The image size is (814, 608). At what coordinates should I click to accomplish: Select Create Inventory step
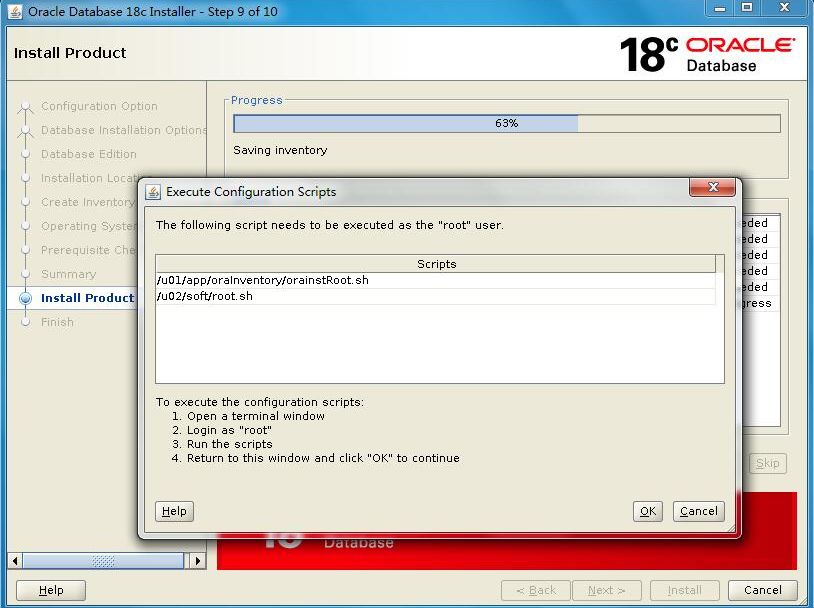pos(88,202)
